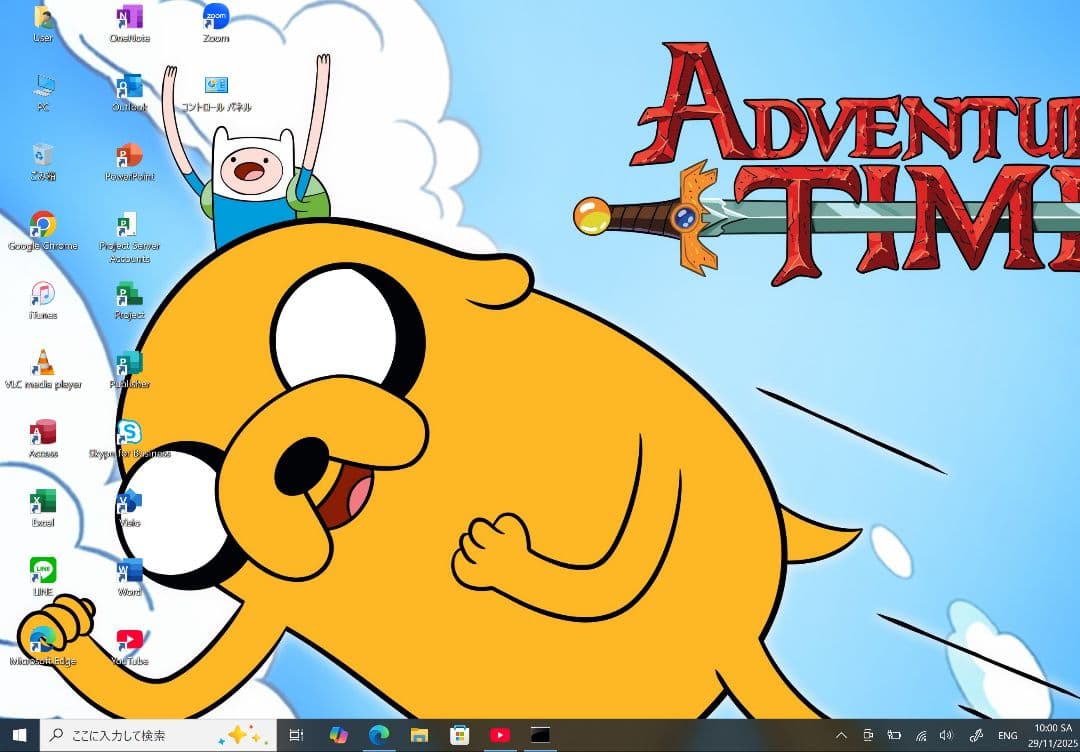Viewport: 1080px width, 752px height.
Task: Select the Zoom desktop shortcut
Action: (215, 17)
